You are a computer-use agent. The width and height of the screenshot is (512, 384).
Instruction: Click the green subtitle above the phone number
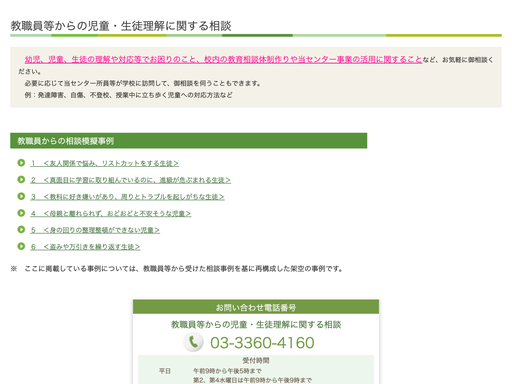click(x=256, y=325)
